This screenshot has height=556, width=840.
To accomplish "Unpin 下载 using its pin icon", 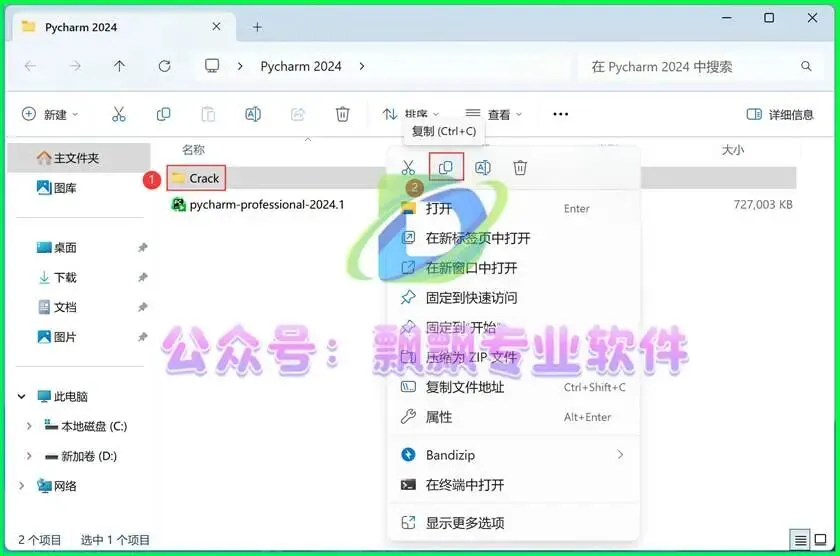I will coord(142,277).
